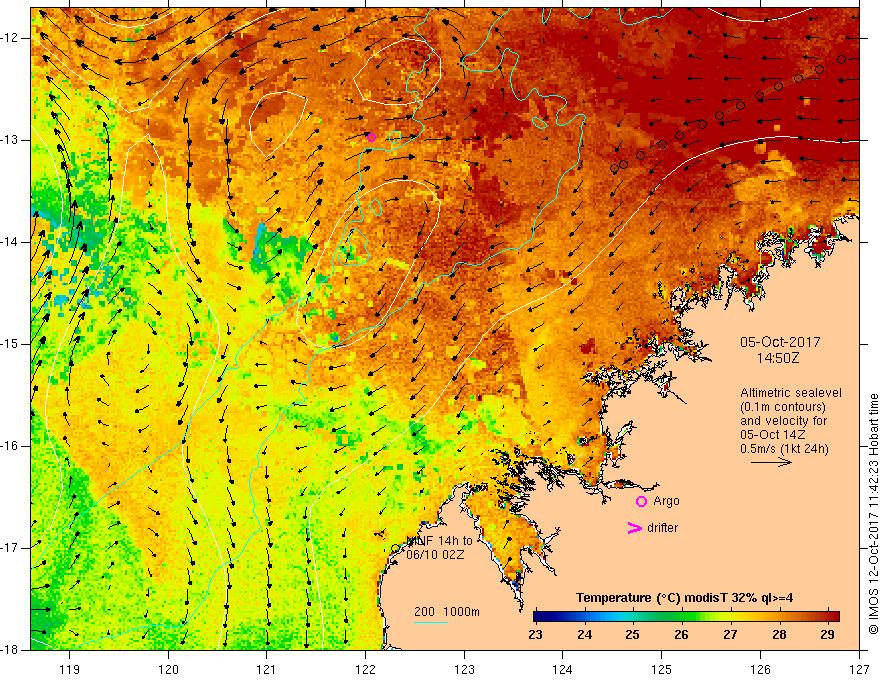Click the northeasternmost ship track circle
Image resolution: width=880 pixels, height=680 pixels.
841,59
